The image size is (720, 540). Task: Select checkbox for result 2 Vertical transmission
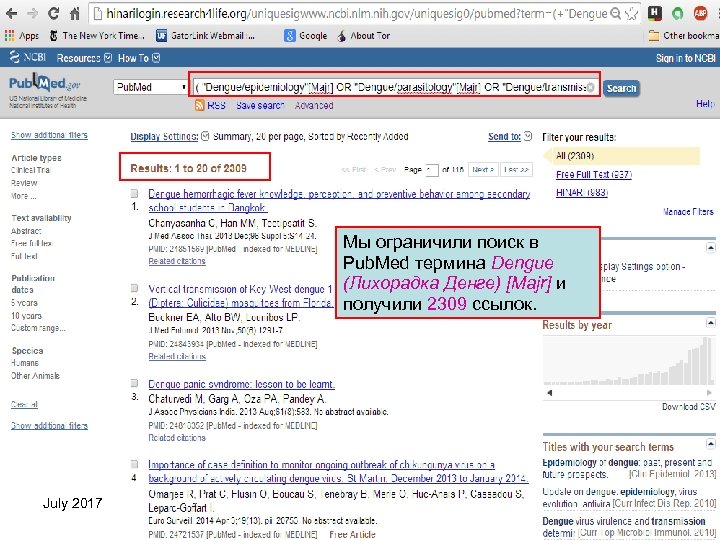[x=134, y=288]
